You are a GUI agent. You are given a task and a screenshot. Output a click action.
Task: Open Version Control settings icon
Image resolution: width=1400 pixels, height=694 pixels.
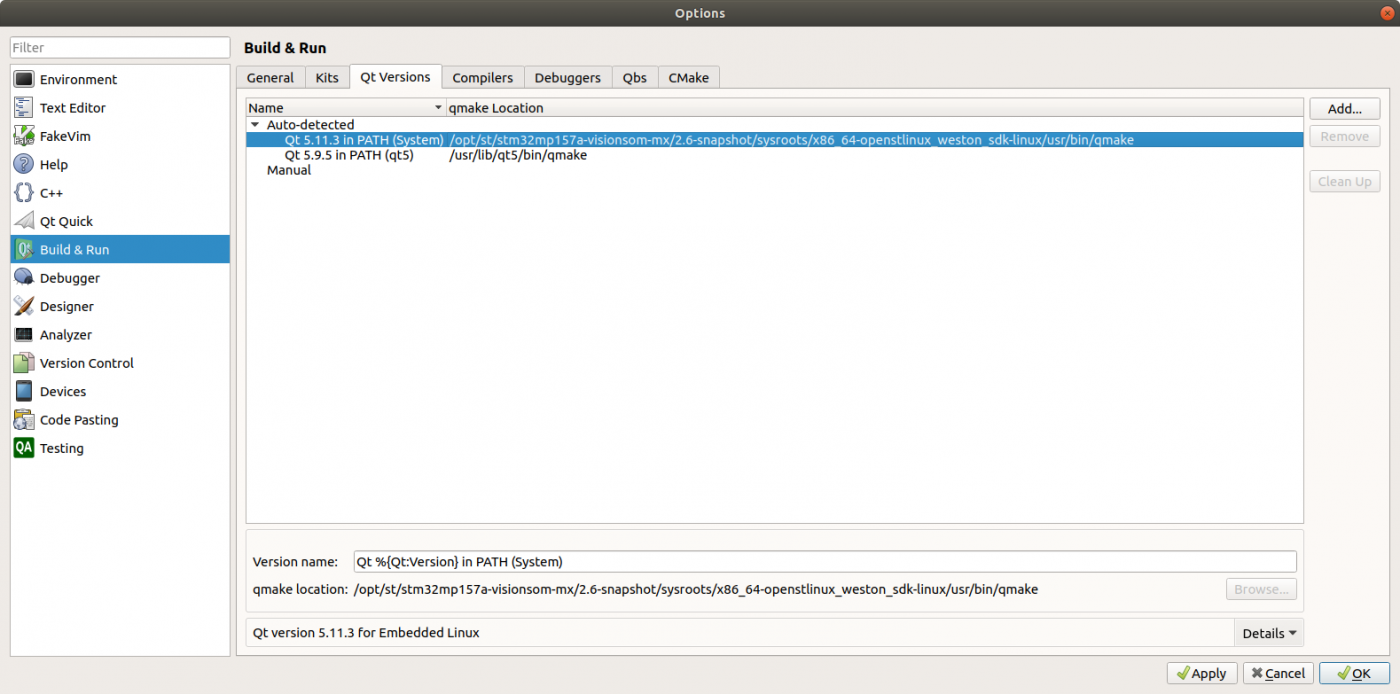pos(24,363)
